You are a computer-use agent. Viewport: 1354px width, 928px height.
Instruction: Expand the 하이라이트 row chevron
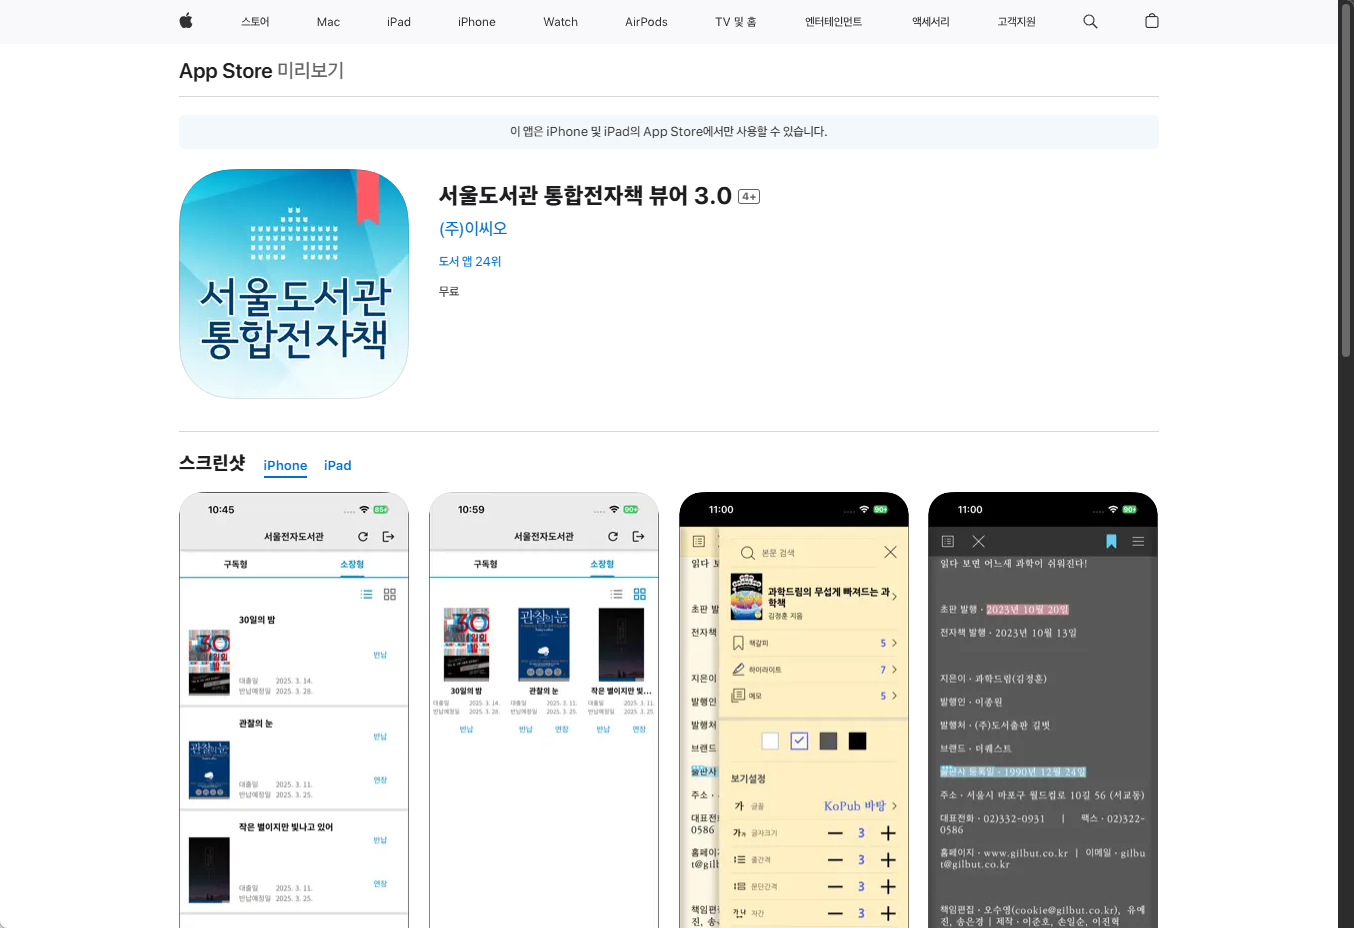click(x=894, y=669)
